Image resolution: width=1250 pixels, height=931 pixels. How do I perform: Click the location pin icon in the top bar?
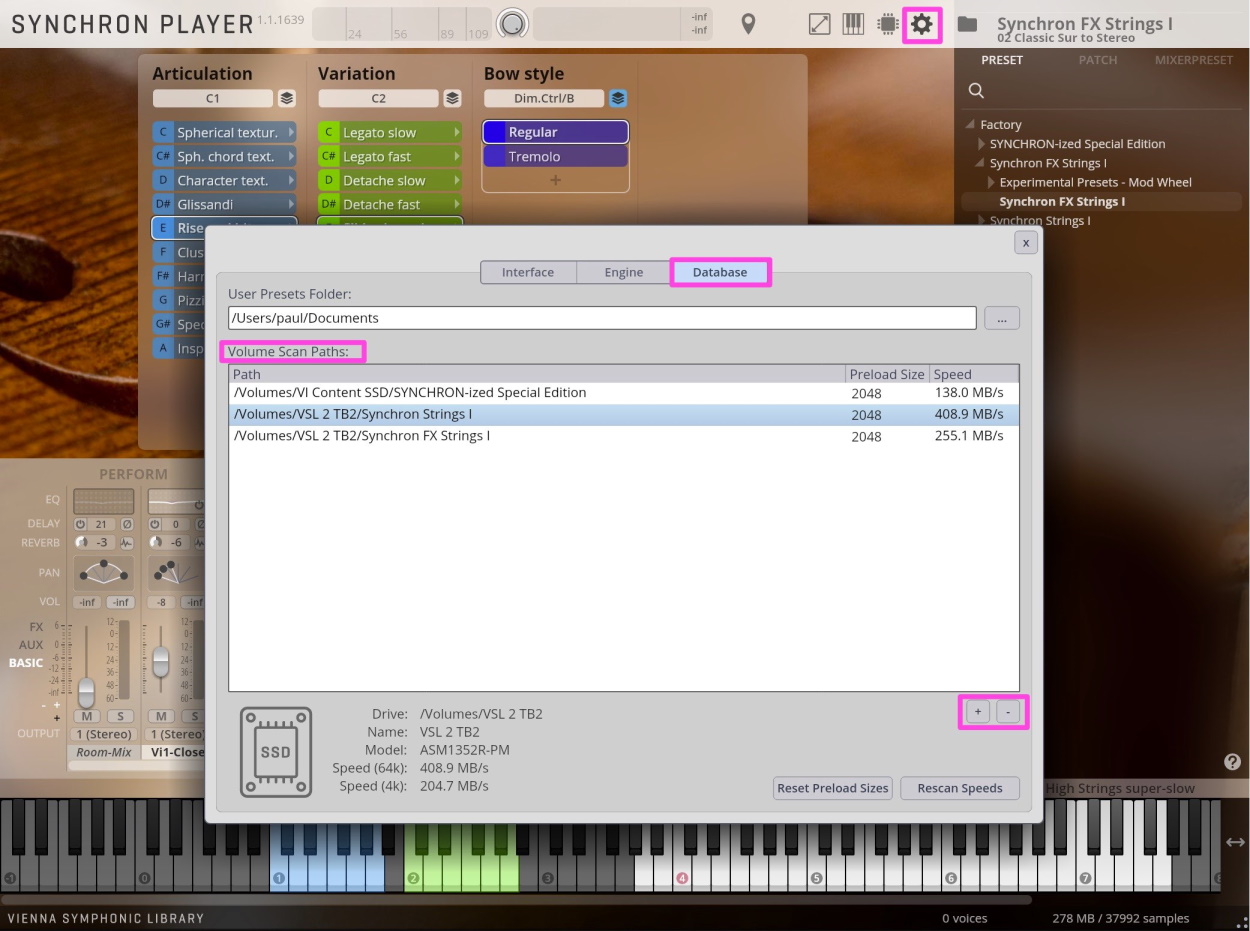coord(748,25)
